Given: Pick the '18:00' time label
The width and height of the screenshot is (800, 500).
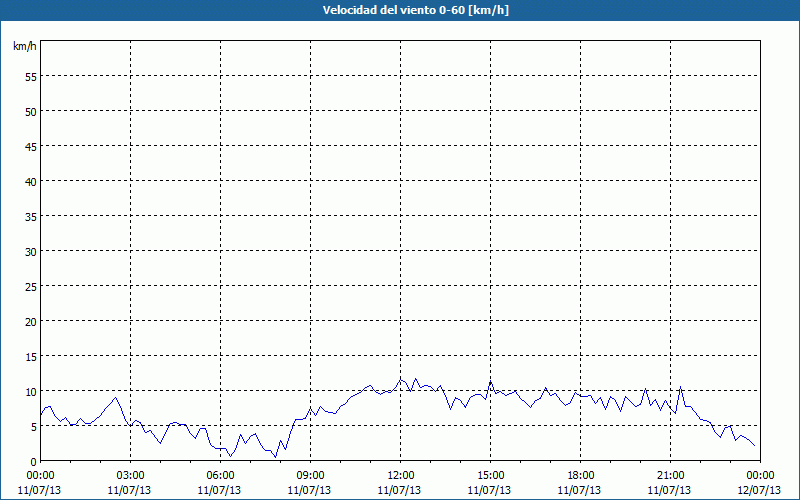Looking at the screenshot, I should [x=580, y=476].
